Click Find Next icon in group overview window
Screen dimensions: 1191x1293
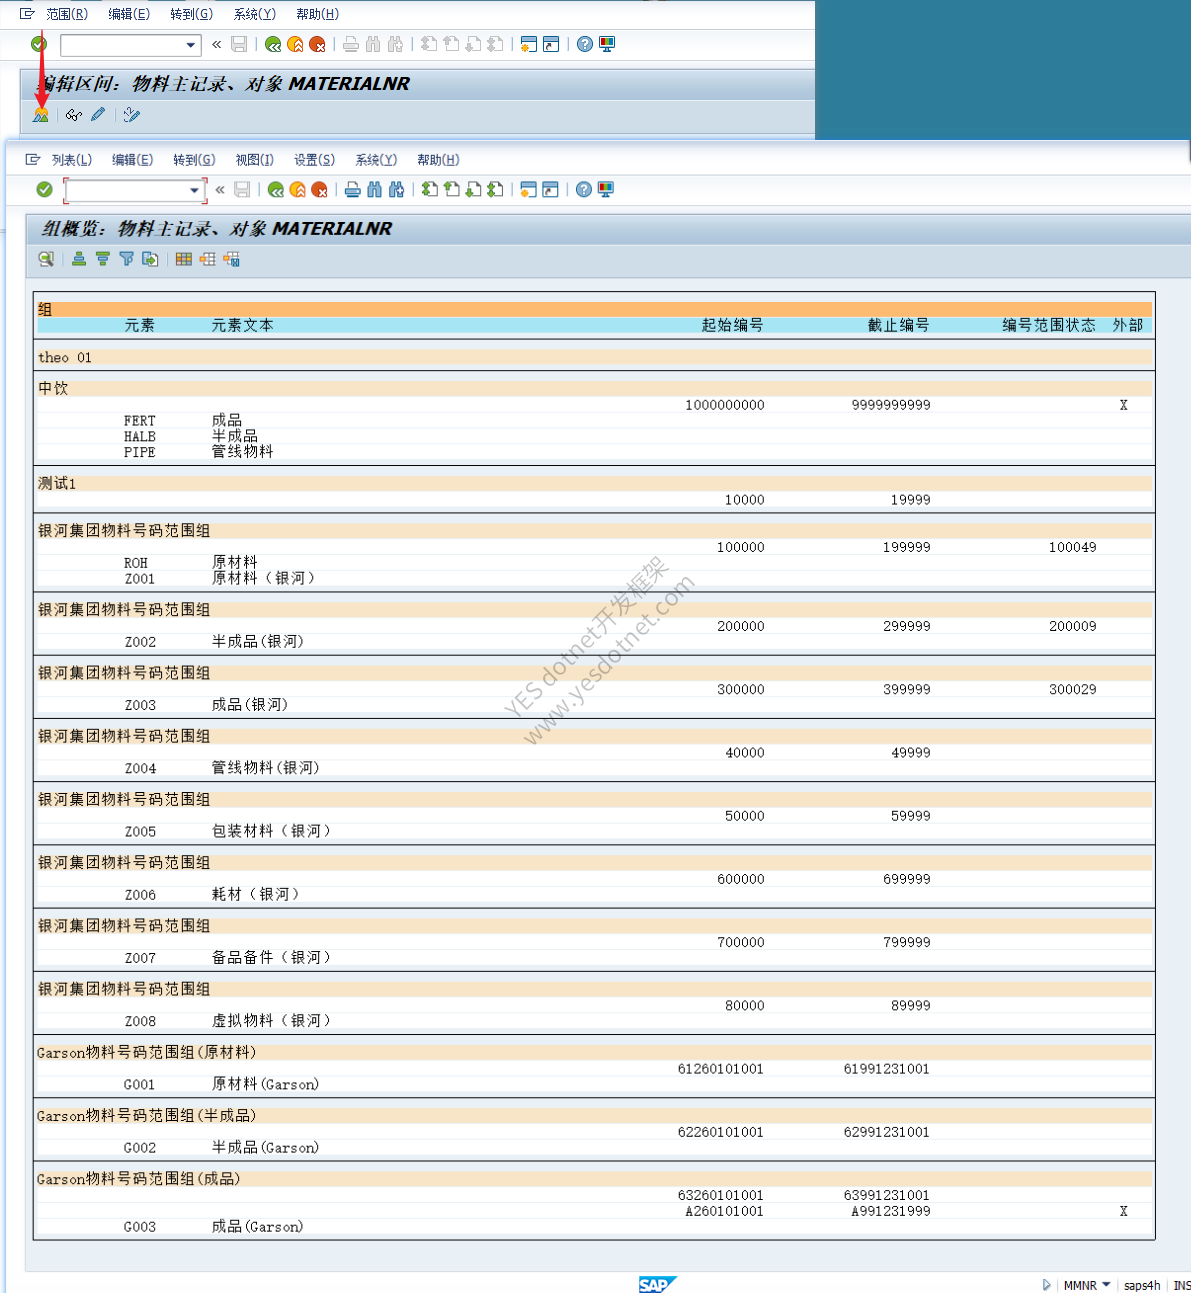pyautogui.click(x=397, y=189)
